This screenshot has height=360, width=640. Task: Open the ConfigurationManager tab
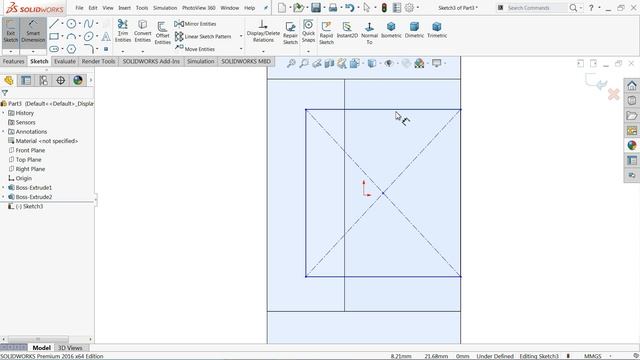[43, 80]
